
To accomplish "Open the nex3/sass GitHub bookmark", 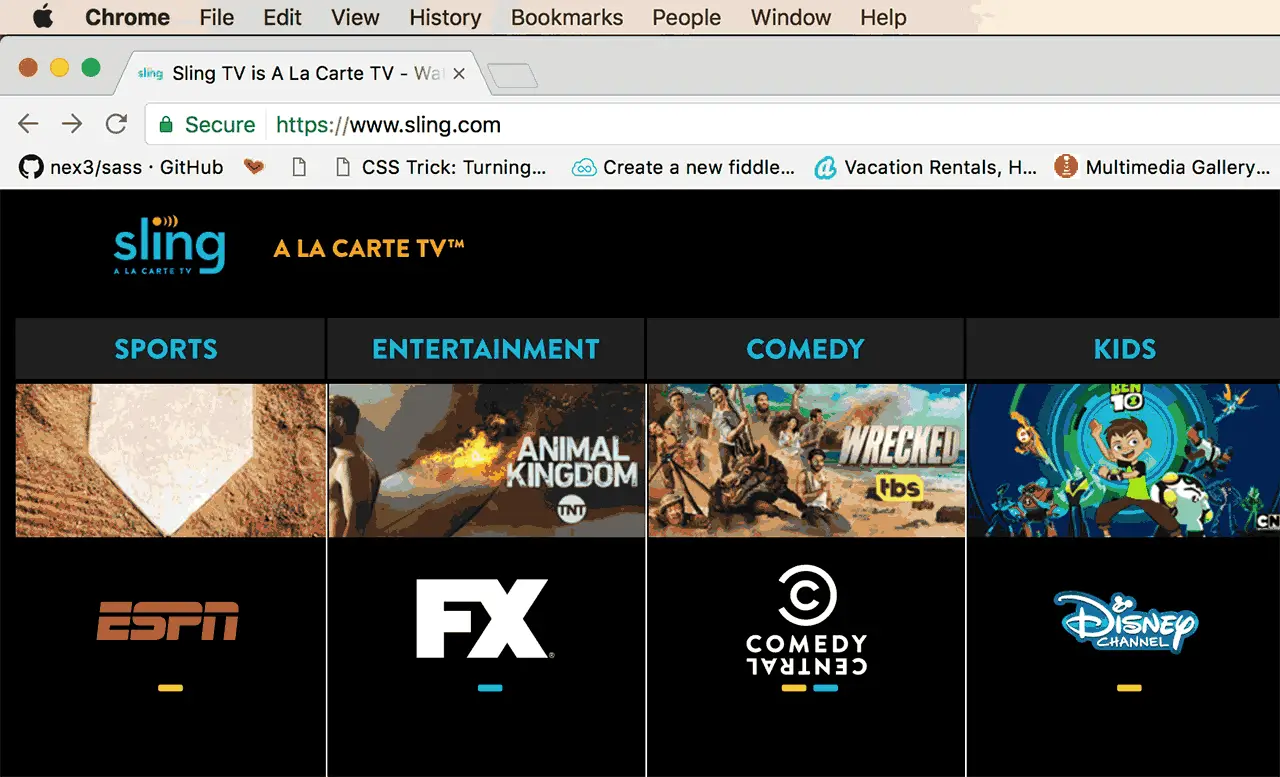I will tap(121, 167).
